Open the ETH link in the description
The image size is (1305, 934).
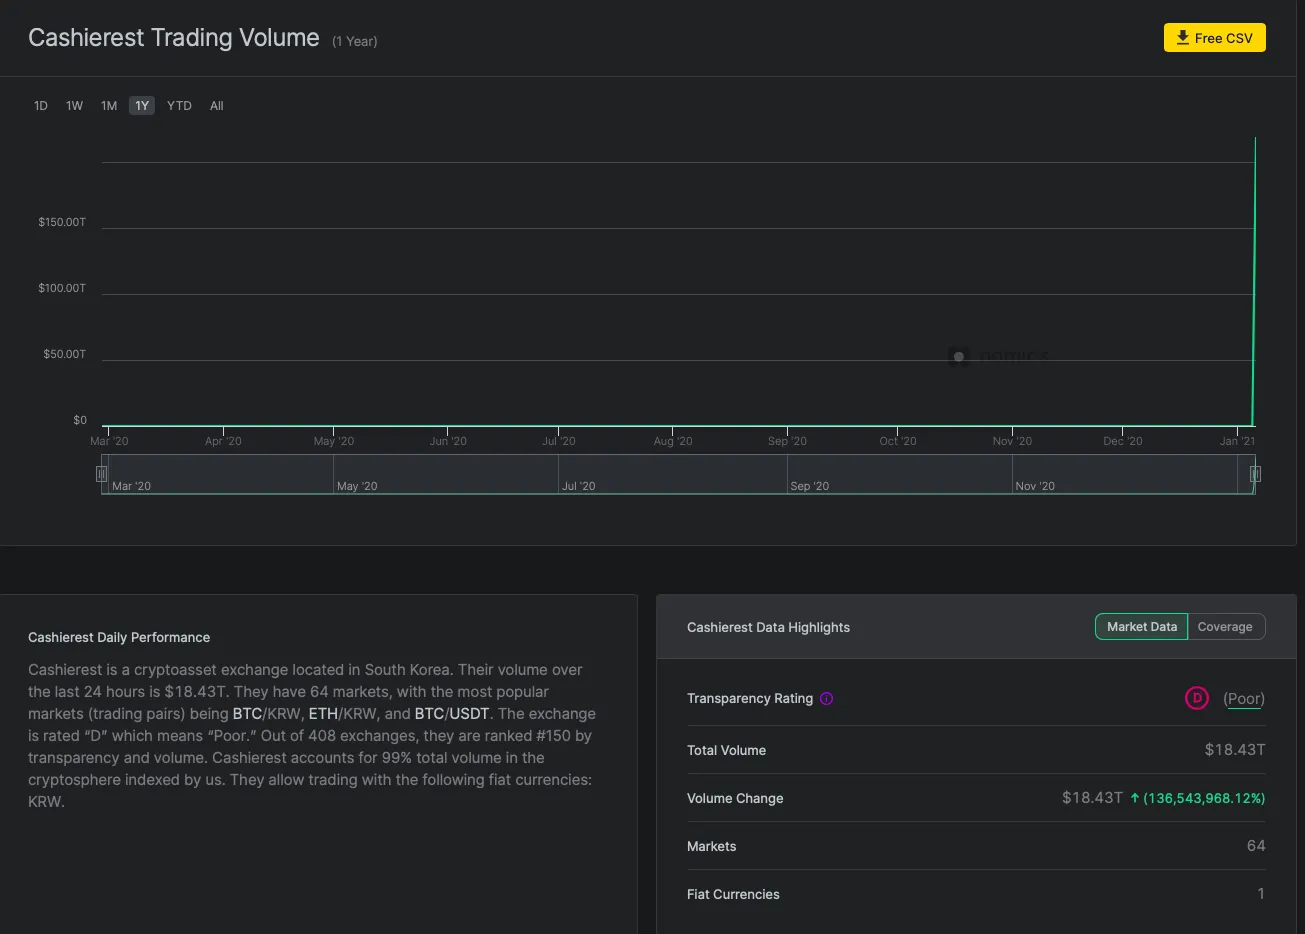[323, 714]
